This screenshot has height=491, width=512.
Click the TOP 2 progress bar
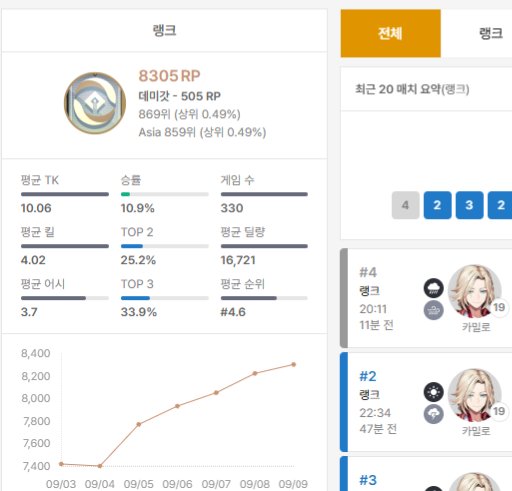(165, 246)
